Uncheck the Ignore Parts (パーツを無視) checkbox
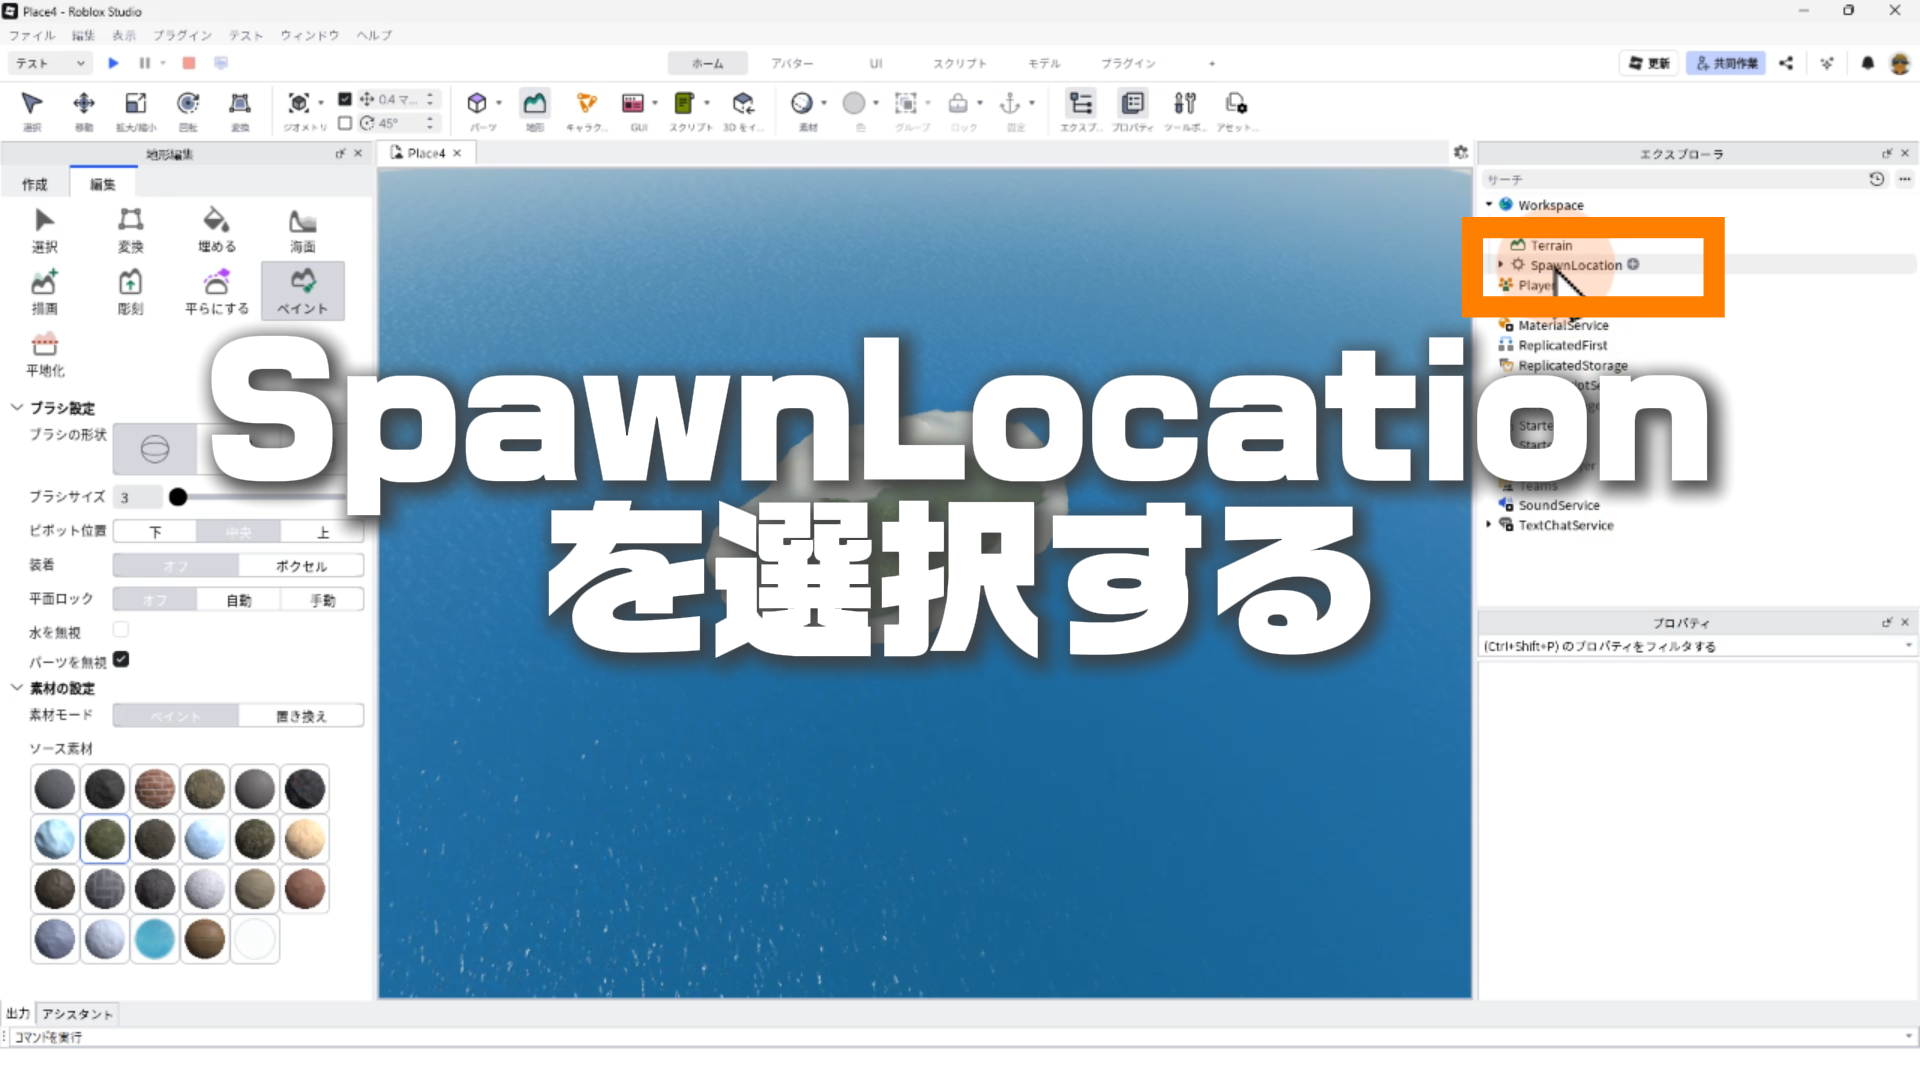 (x=121, y=660)
